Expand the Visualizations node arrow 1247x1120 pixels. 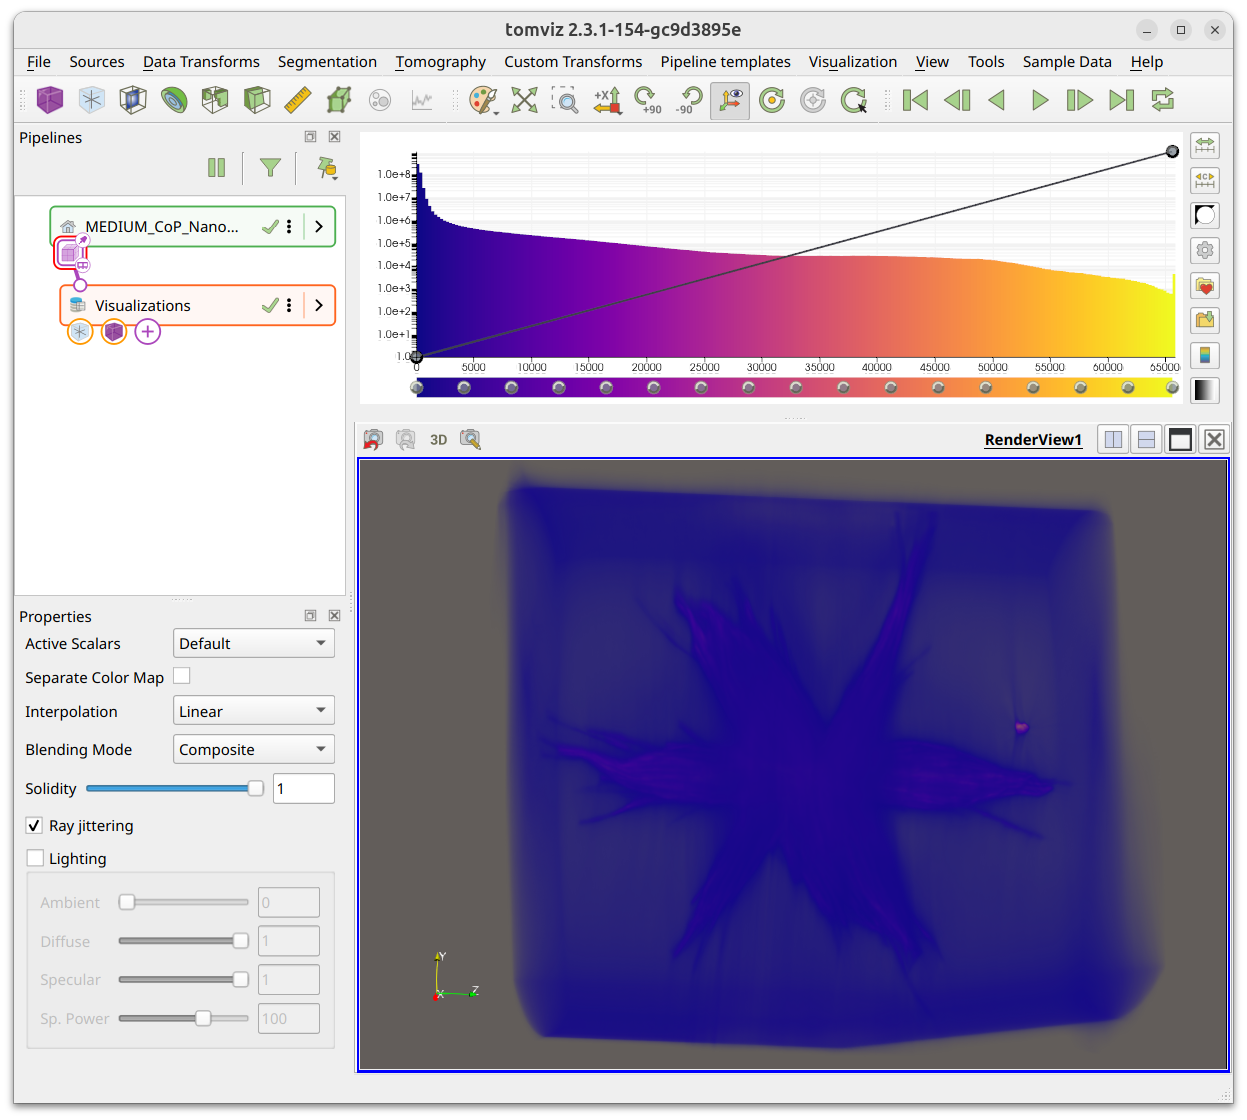(x=319, y=305)
